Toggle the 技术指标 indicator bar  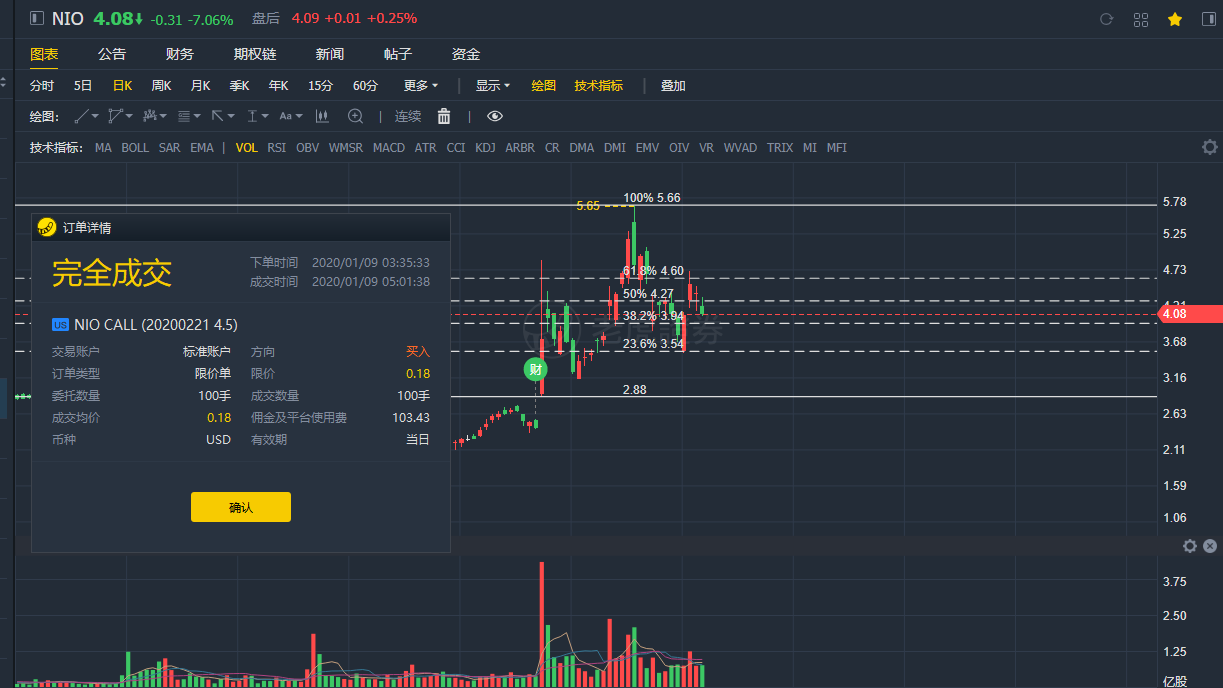598,86
